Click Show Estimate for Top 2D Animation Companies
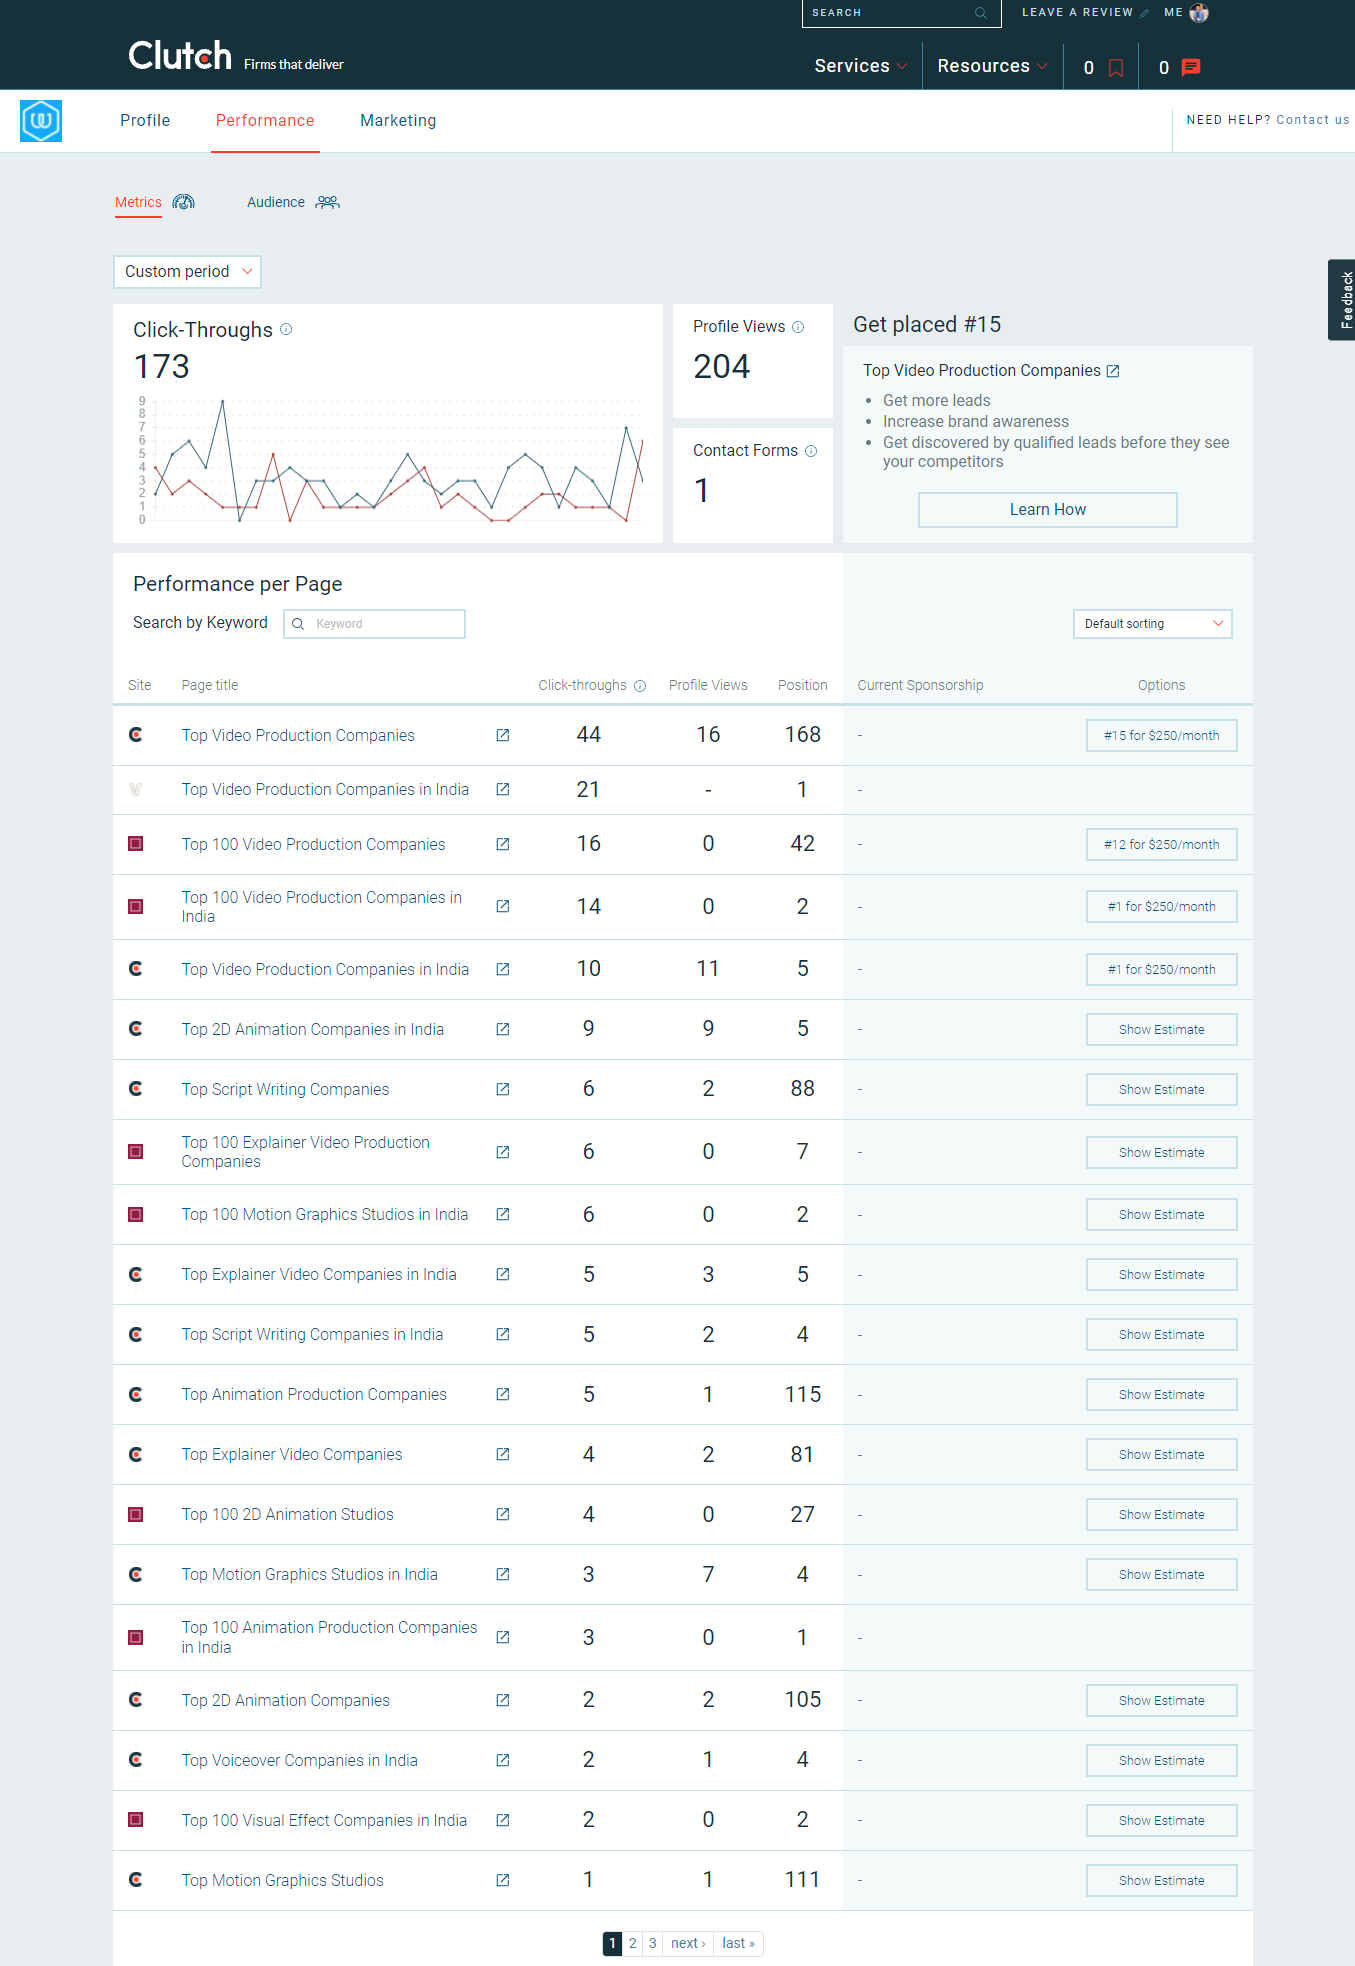The image size is (1355, 1966). [x=1161, y=1701]
